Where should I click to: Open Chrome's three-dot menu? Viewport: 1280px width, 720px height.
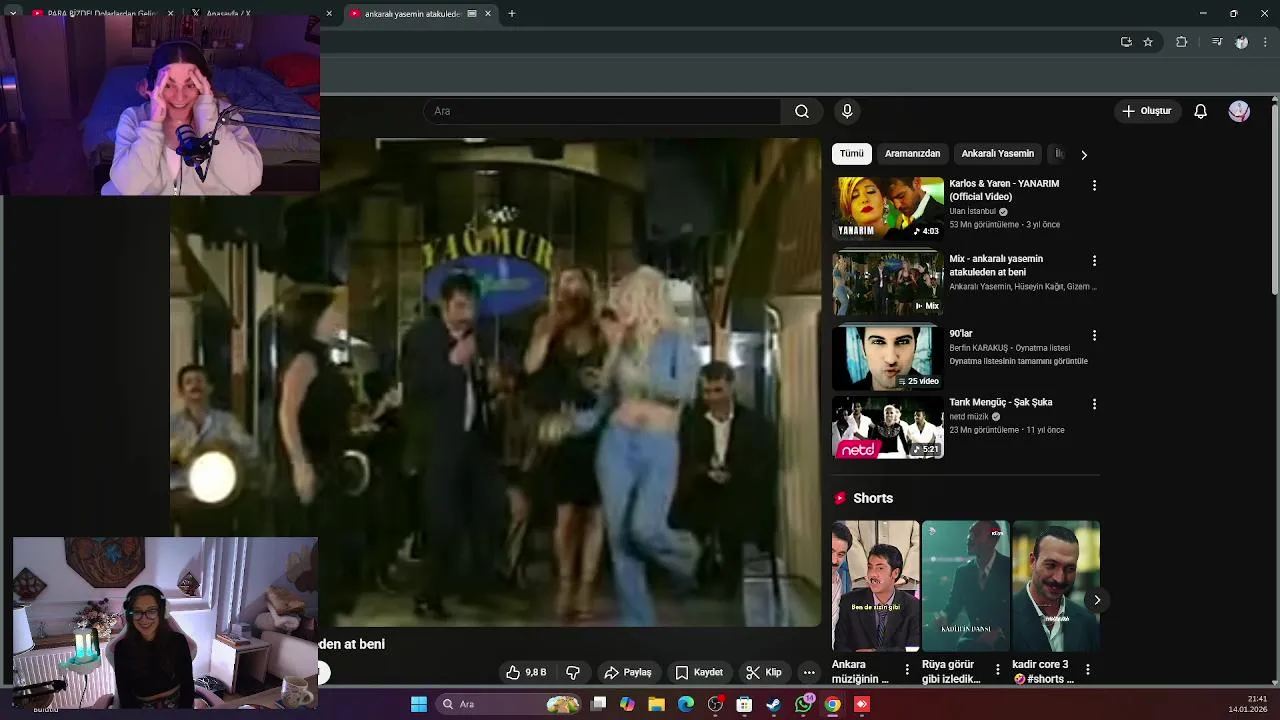click(1266, 42)
